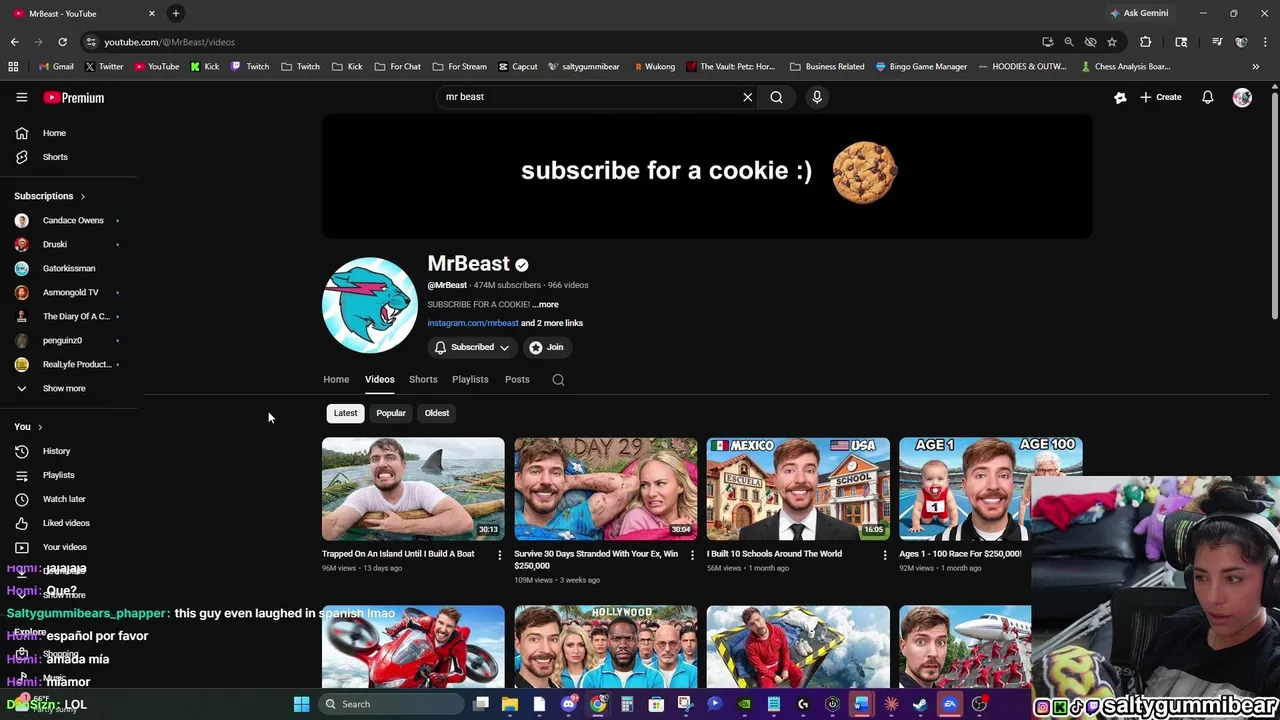Open the Survive 30 Days Stranded video thumbnail
1280x720 pixels.
pos(605,489)
